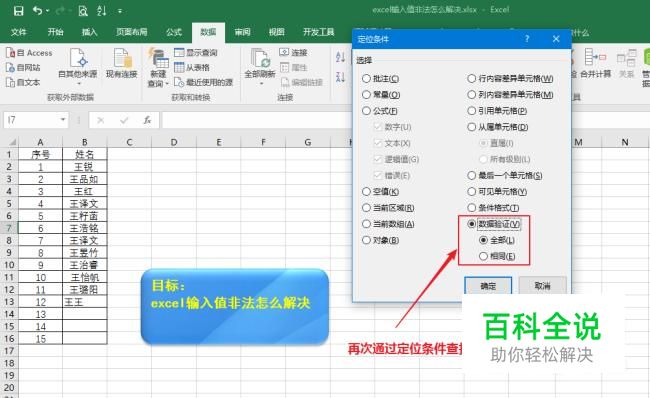
Task: Select 常量(O) radio option
Action: coord(381,95)
